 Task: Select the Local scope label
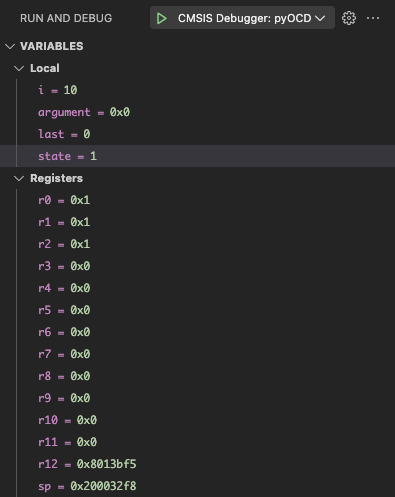(45, 68)
